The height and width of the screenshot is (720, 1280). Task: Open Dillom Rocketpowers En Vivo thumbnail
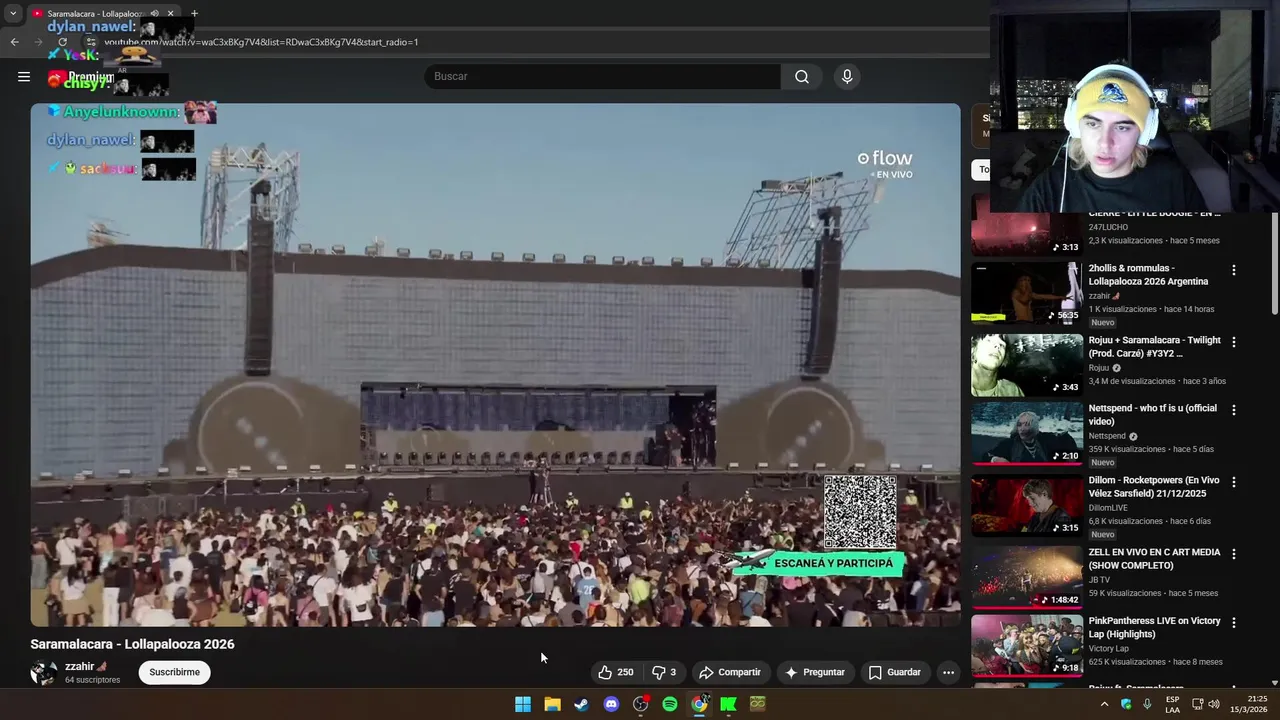[1026, 505]
